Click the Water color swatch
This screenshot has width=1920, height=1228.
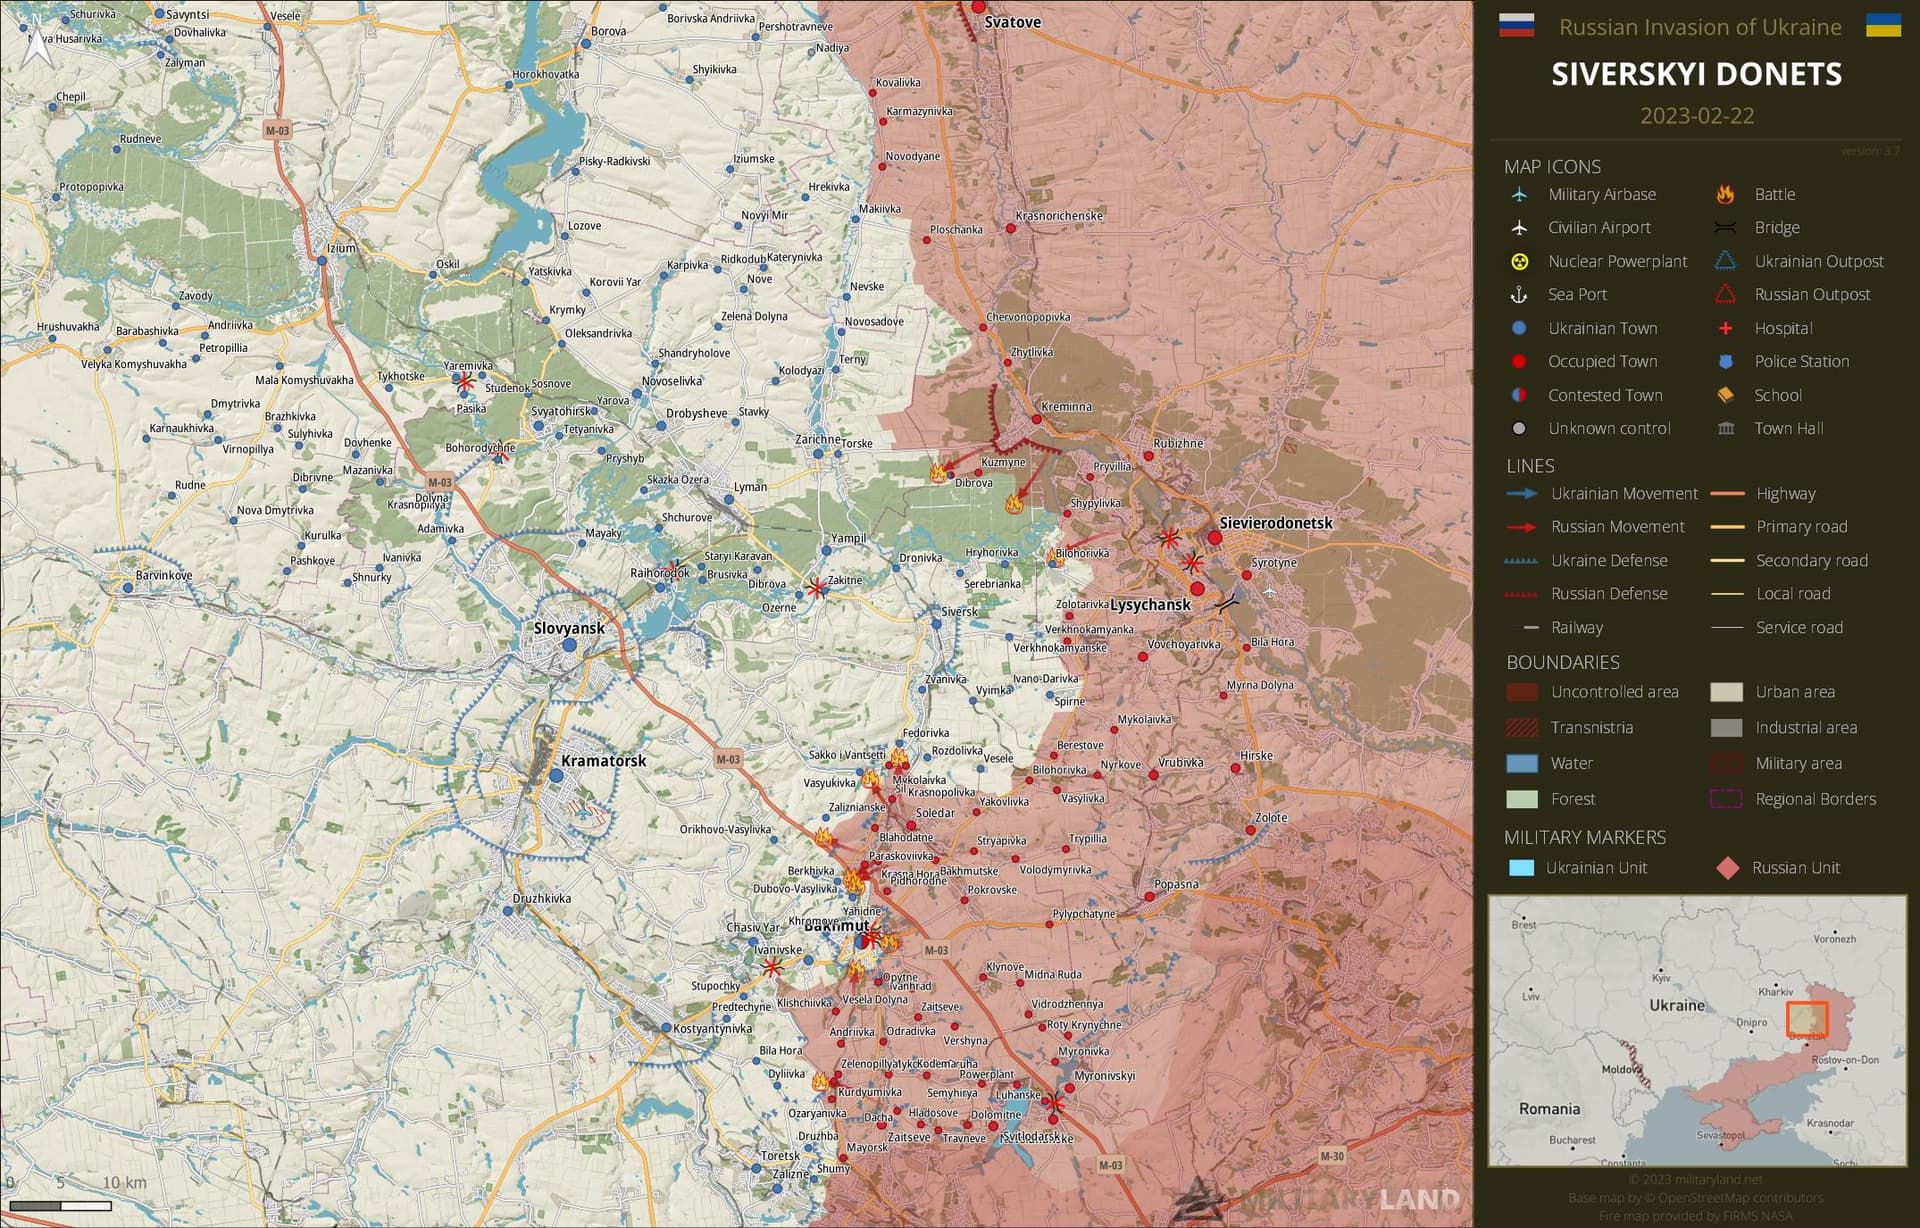(x=1521, y=763)
